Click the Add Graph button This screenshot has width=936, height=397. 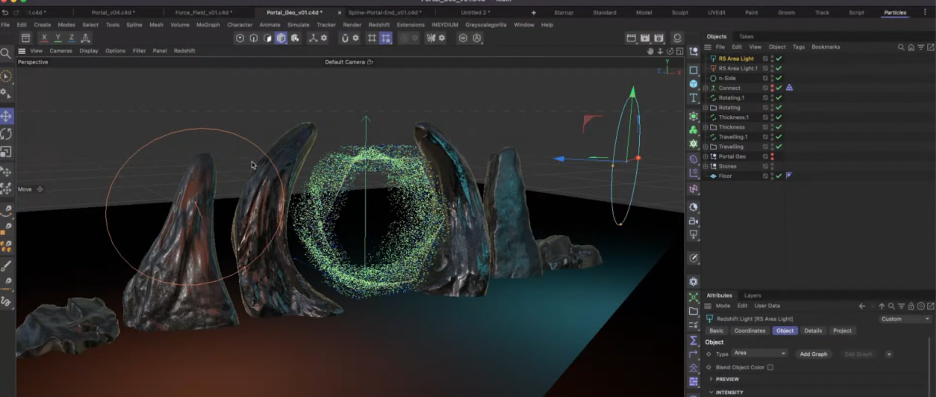click(813, 354)
